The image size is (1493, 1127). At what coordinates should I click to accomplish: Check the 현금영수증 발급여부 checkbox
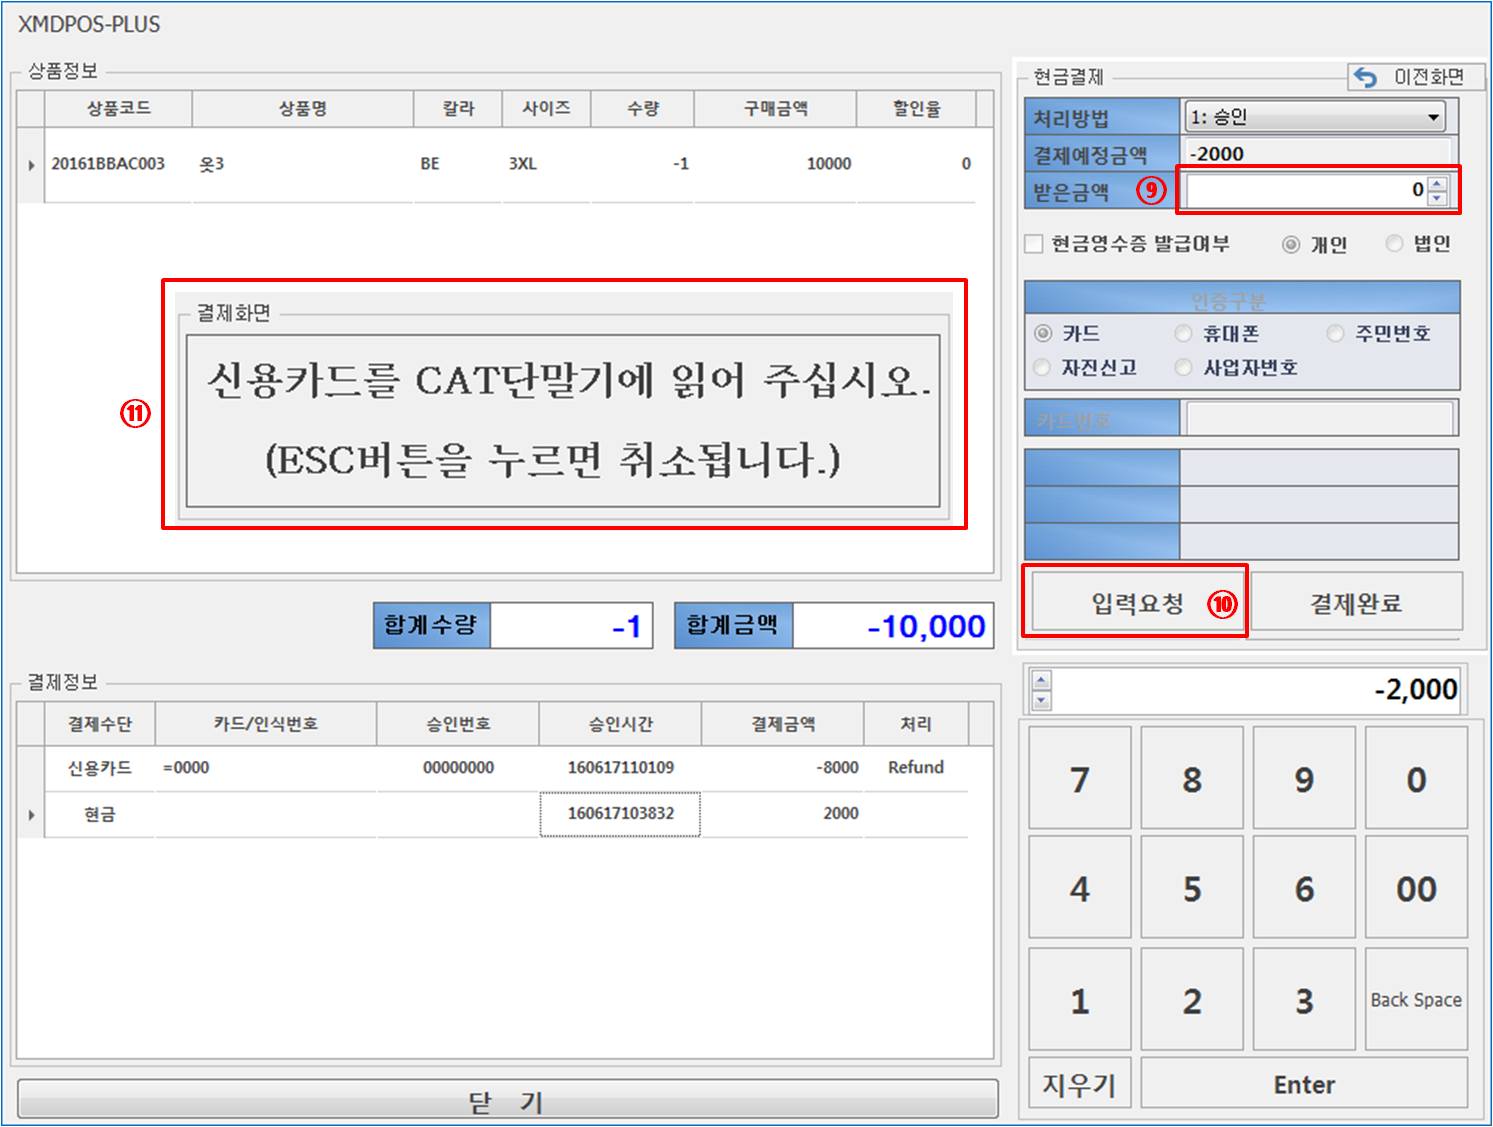[1034, 244]
